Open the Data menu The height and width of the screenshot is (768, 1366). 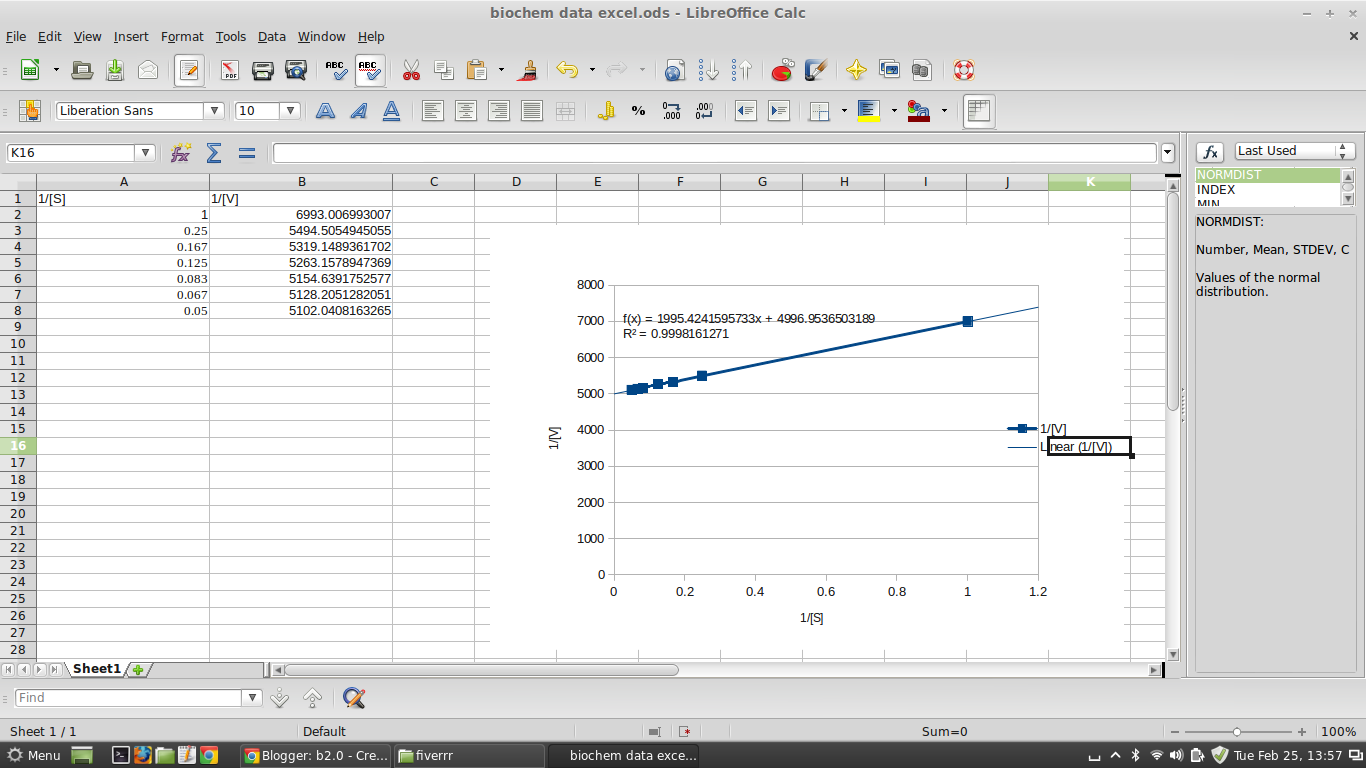click(271, 36)
